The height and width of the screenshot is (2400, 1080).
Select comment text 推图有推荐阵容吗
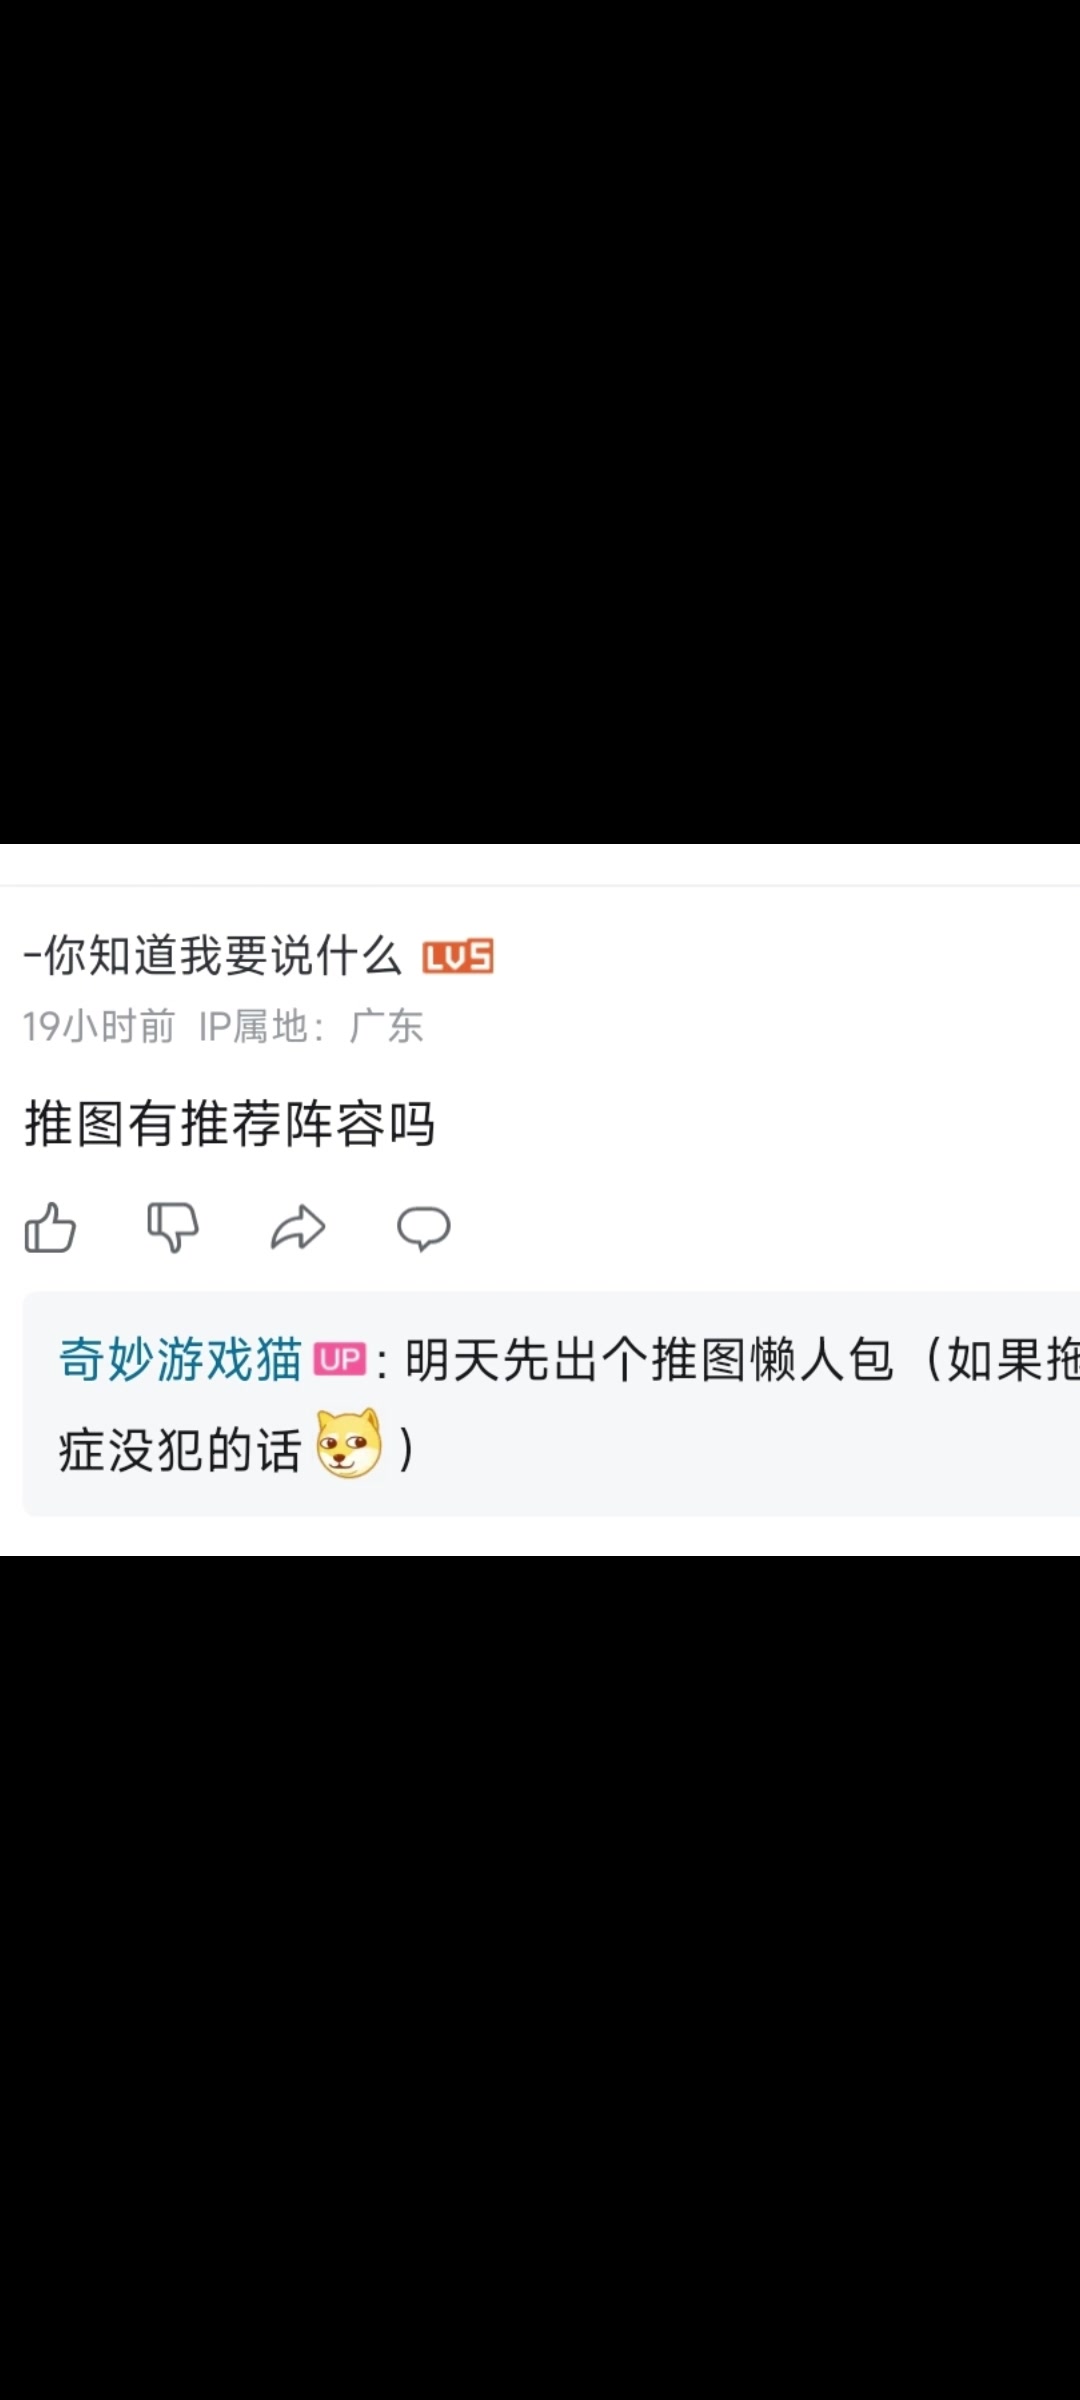click(230, 1124)
